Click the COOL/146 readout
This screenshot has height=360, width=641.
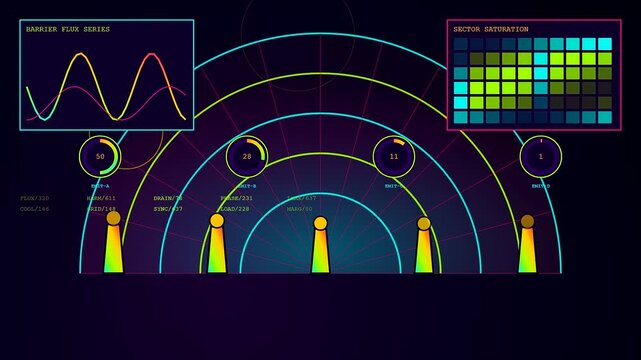point(35,209)
